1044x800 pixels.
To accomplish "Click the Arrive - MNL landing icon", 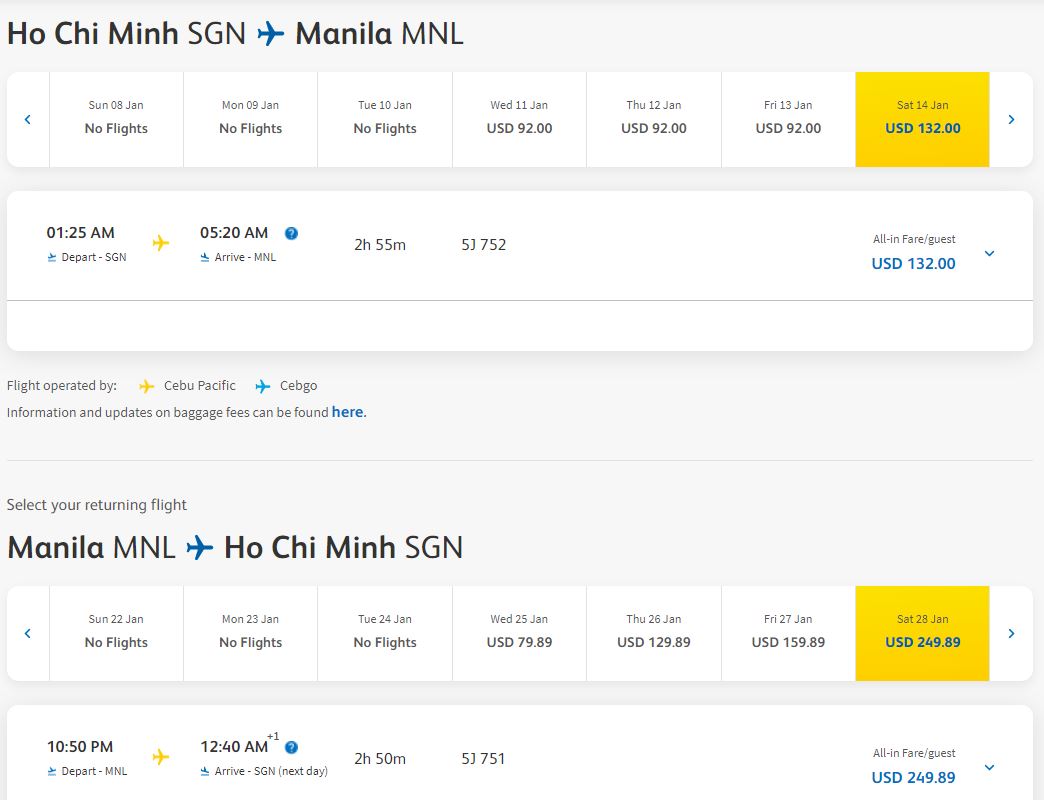I will [x=205, y=257].
